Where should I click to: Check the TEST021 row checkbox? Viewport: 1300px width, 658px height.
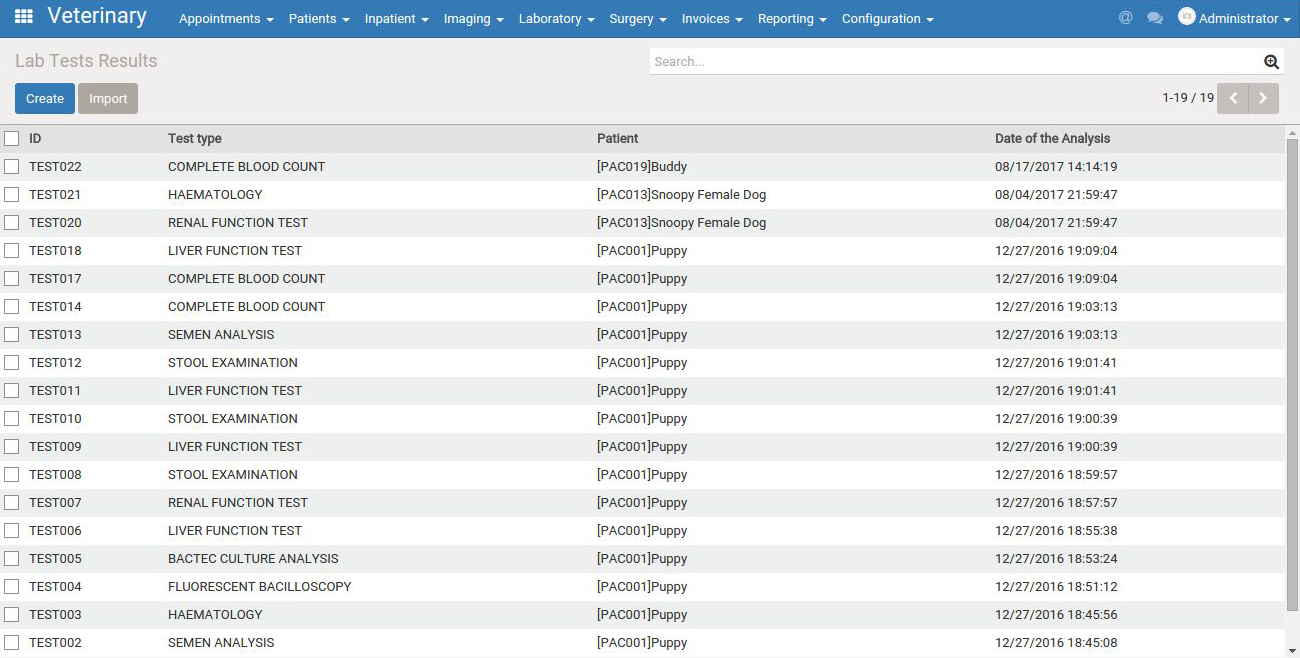pos(12,195)
